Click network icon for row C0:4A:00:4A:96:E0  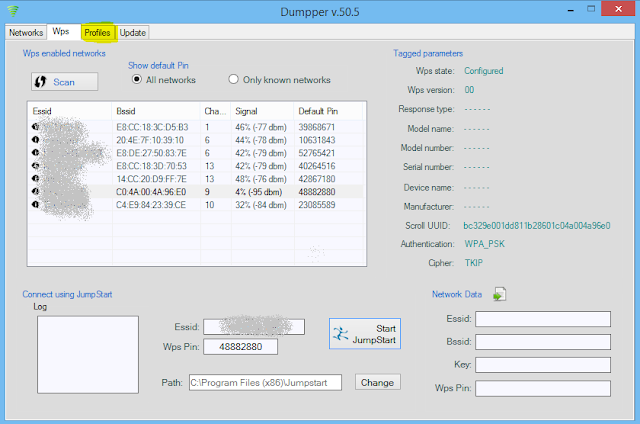[x=36, y=191]
